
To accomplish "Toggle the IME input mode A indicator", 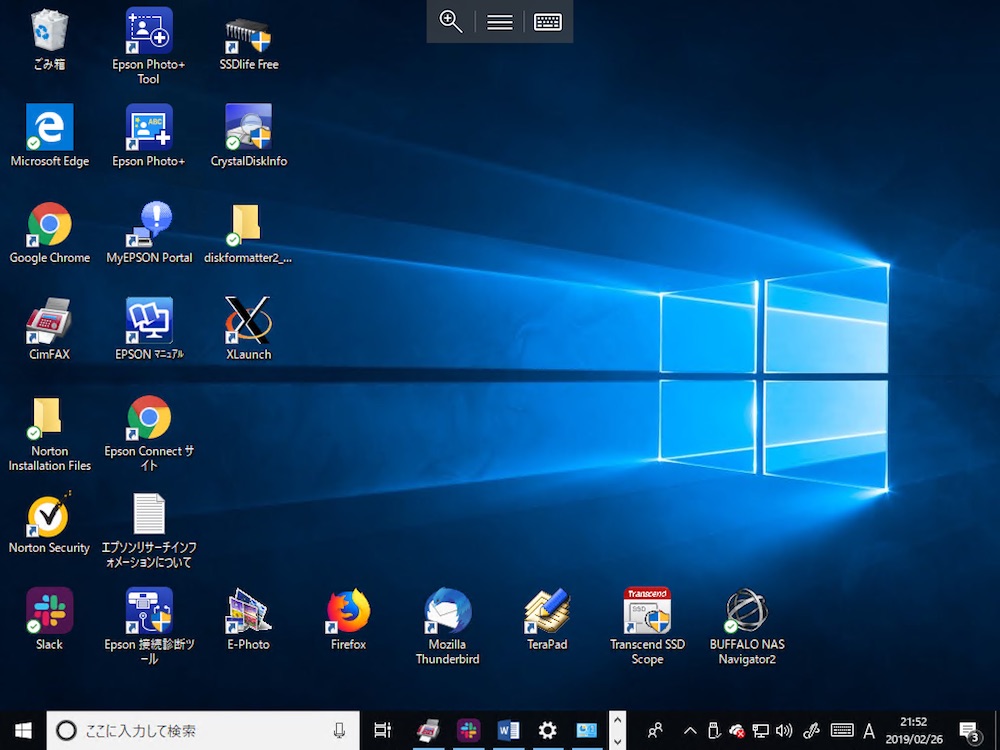I will (869, 730).
